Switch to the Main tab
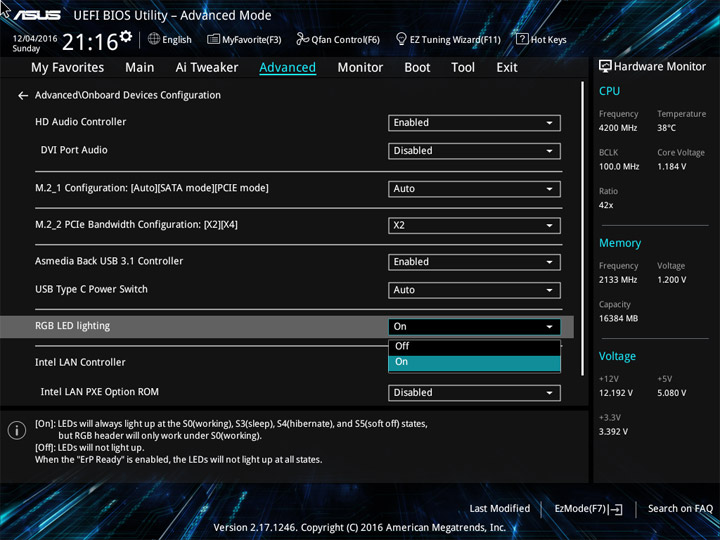 tap(140, 68)
